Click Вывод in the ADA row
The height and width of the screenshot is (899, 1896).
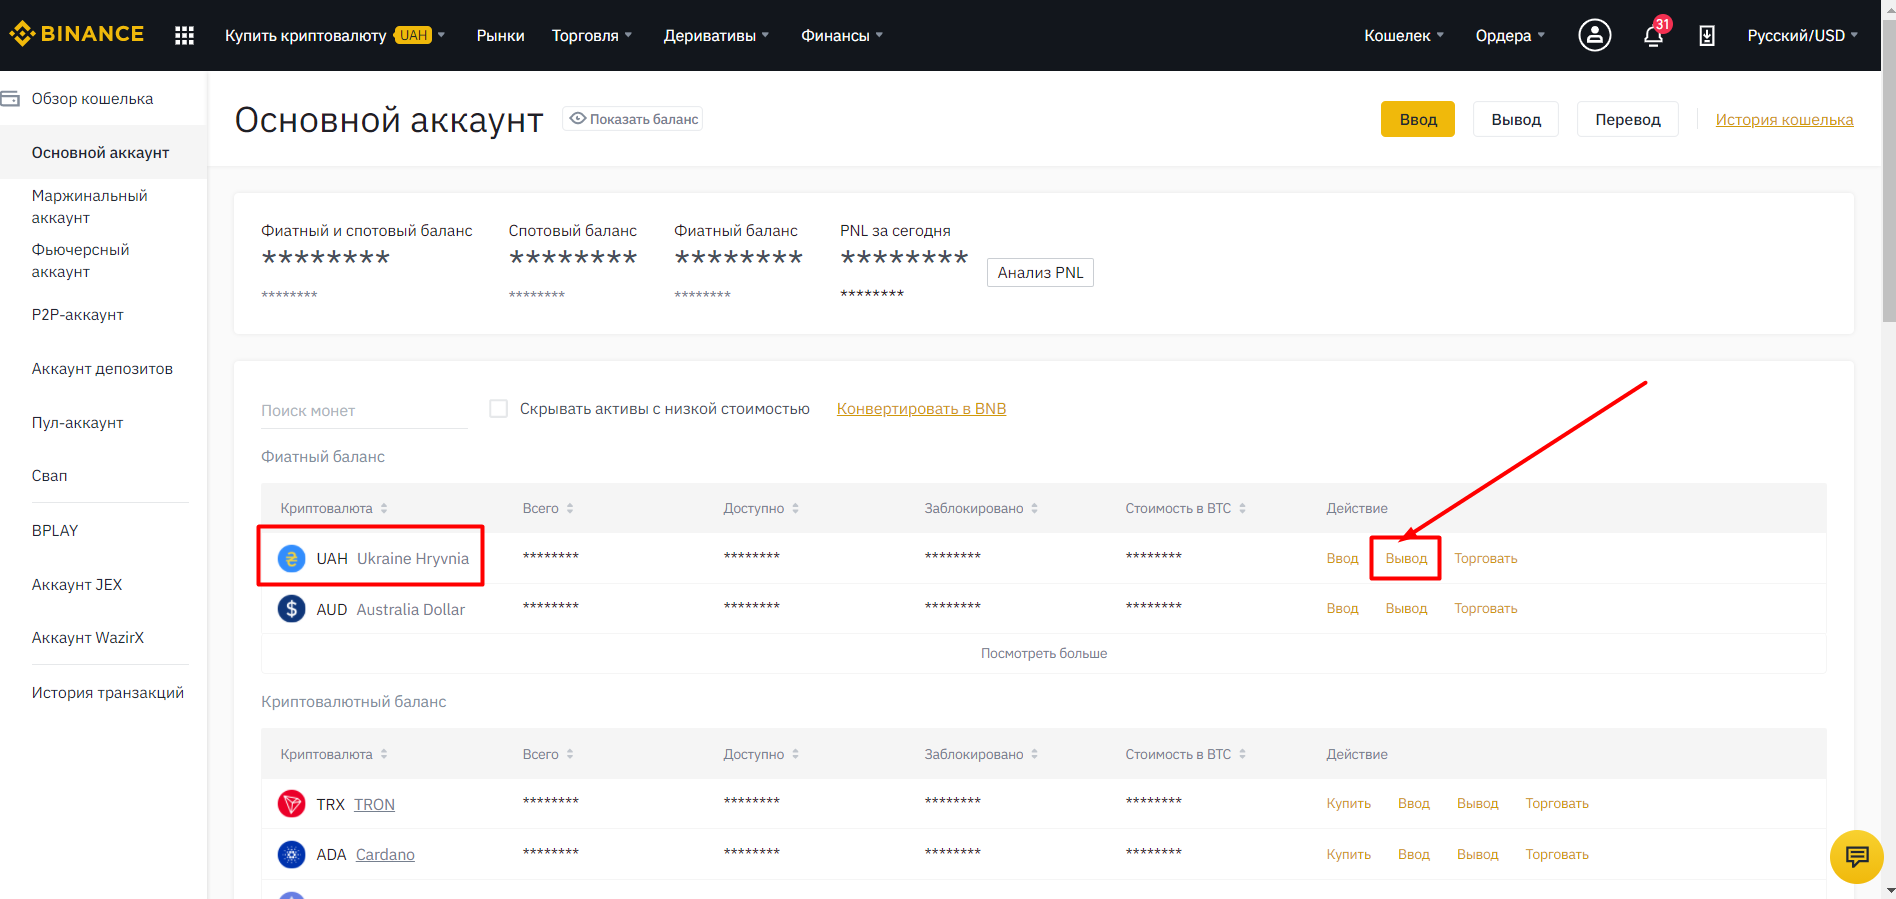(x=1477, y=854)
